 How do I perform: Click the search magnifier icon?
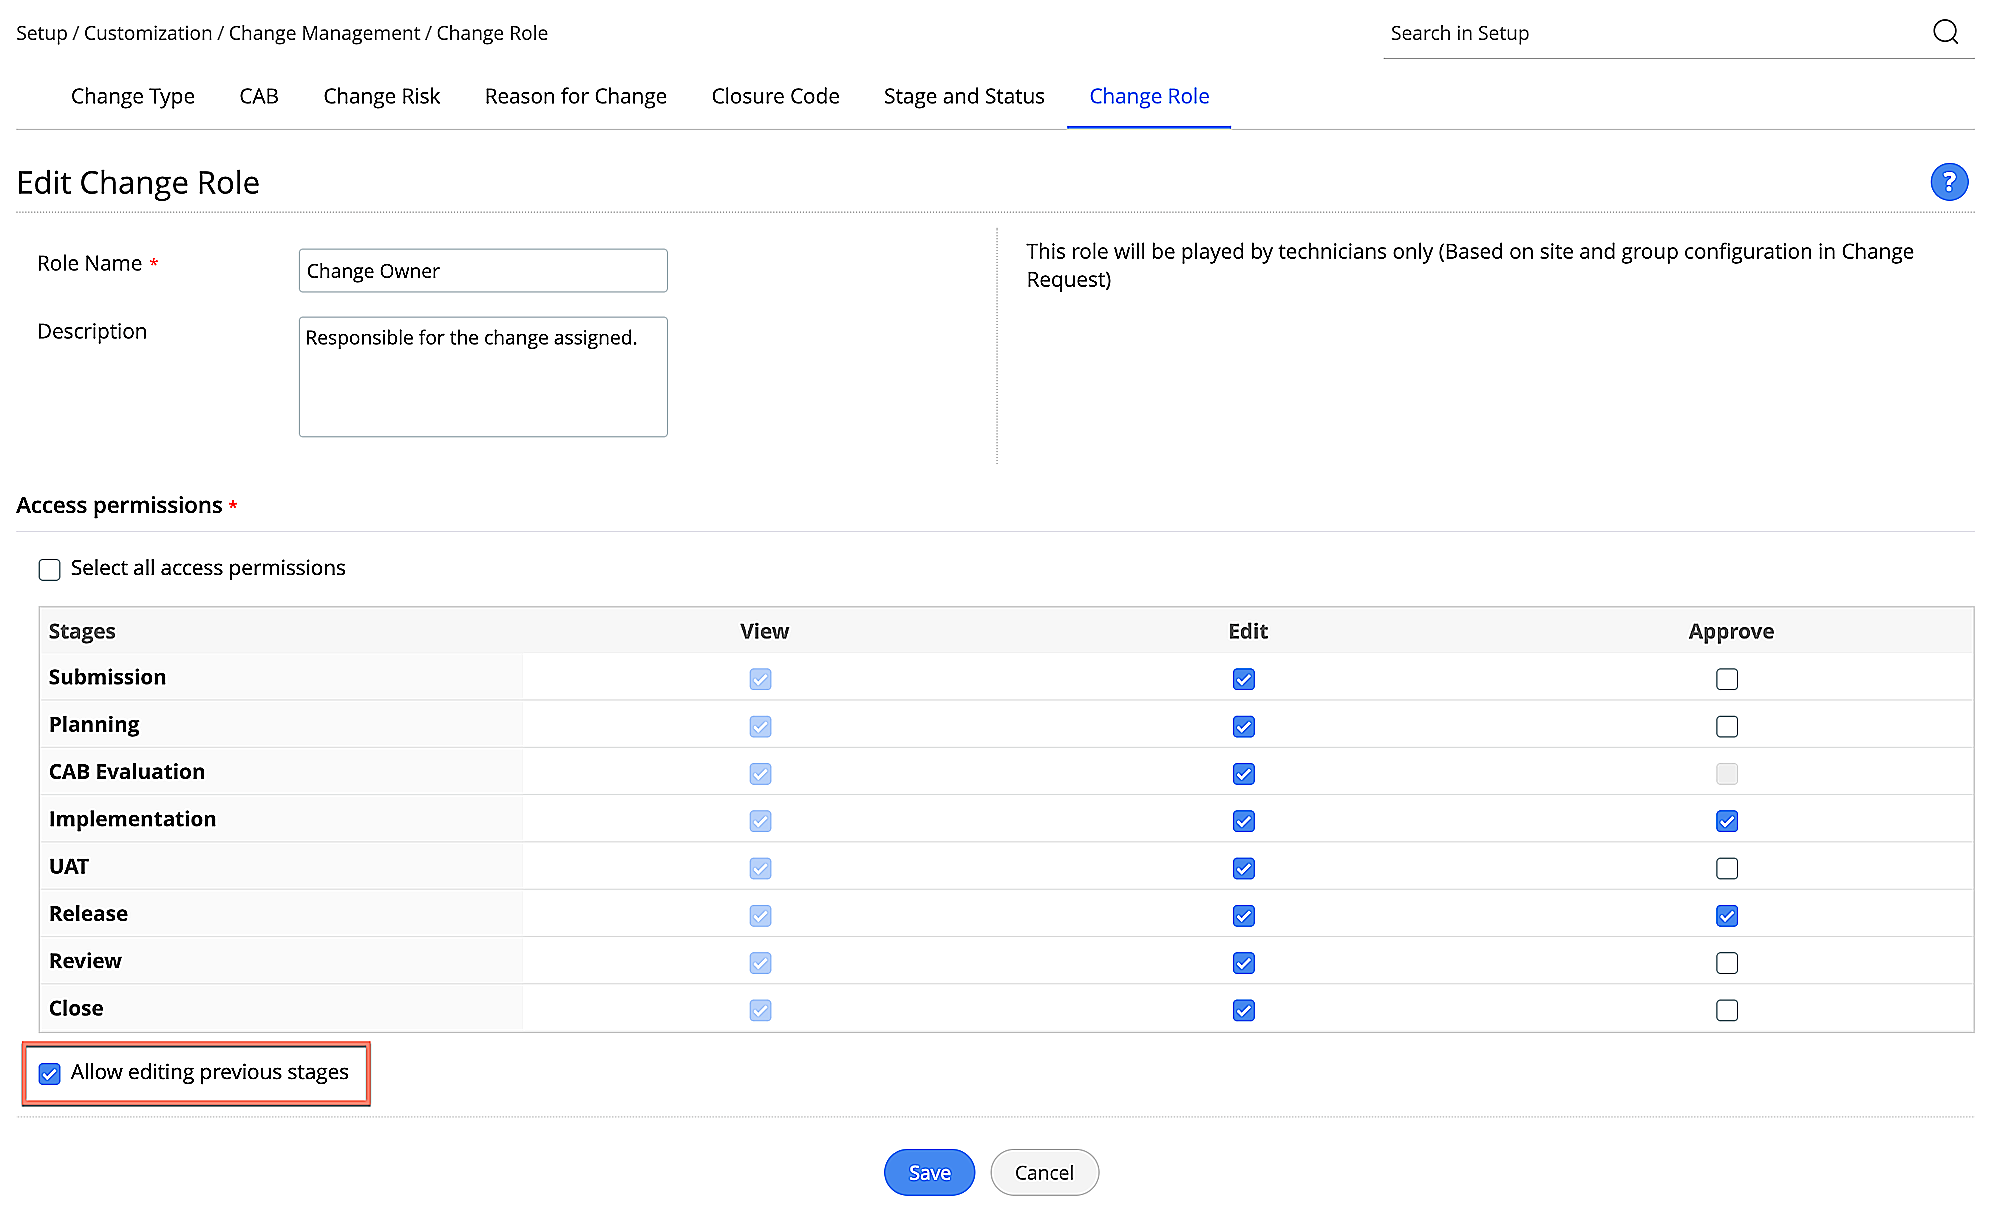point(1946,32)
